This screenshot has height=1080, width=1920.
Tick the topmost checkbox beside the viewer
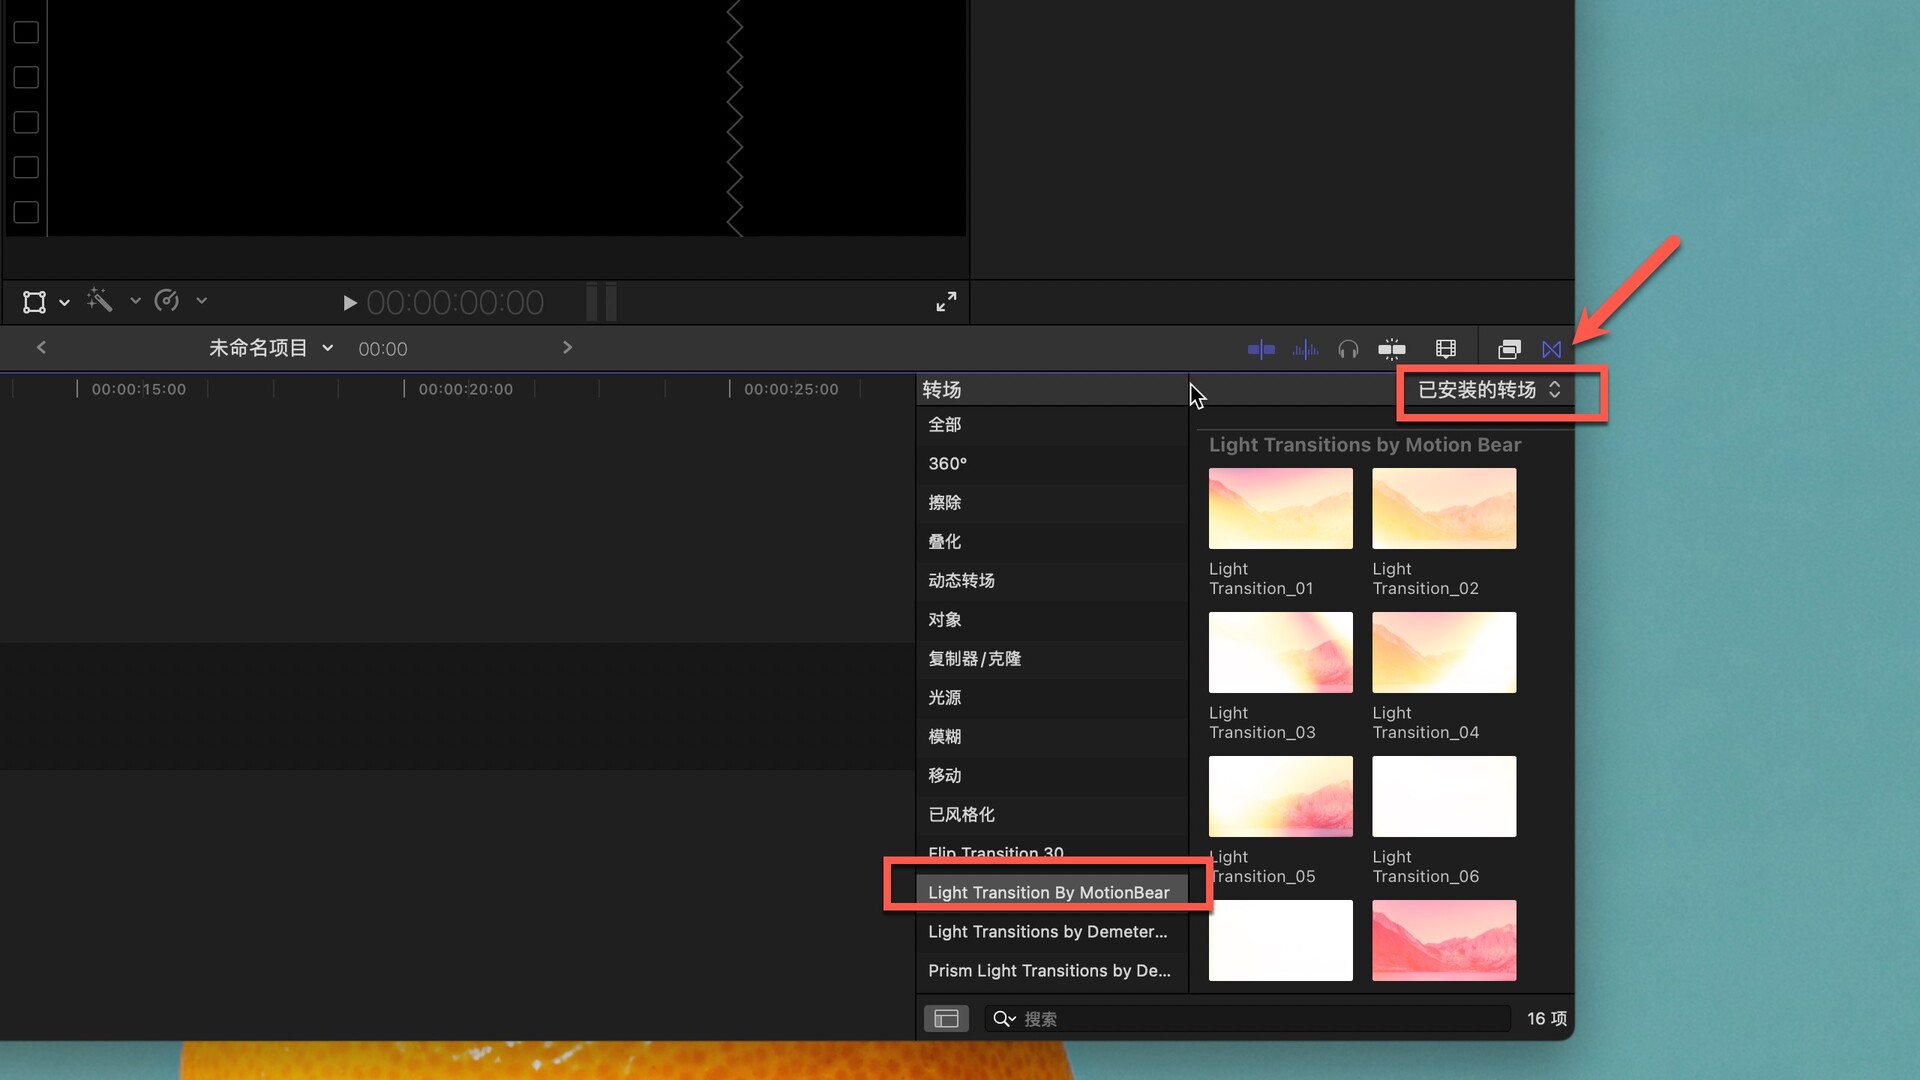(26, 32)
